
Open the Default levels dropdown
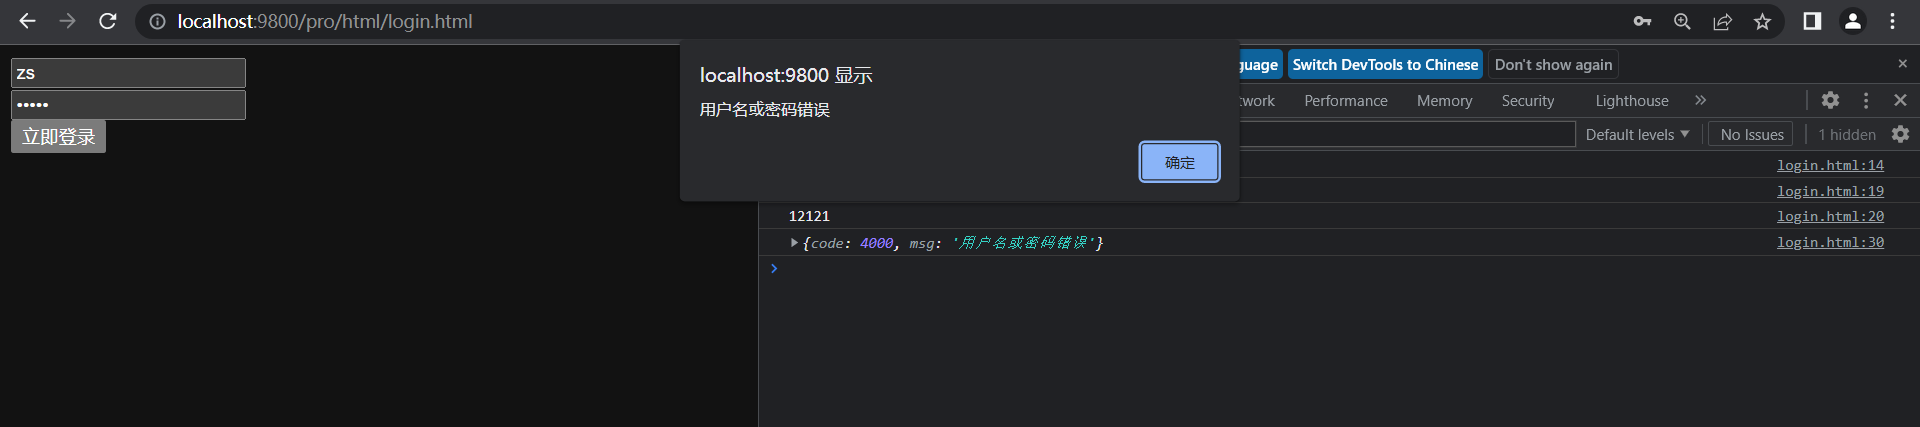(x=1637, y=134)
